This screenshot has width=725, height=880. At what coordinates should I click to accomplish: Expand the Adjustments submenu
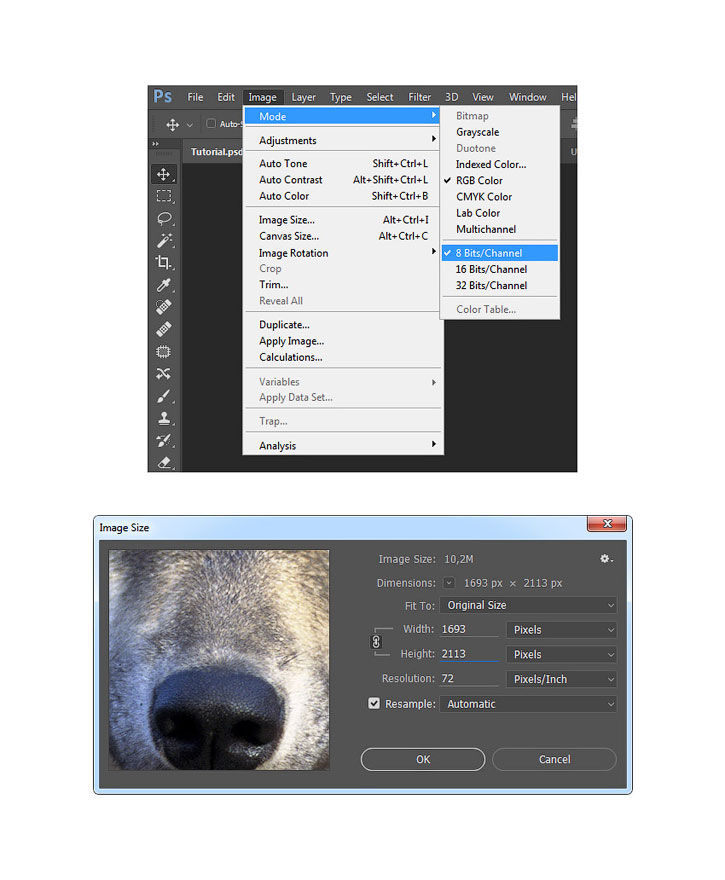(342, 140)
